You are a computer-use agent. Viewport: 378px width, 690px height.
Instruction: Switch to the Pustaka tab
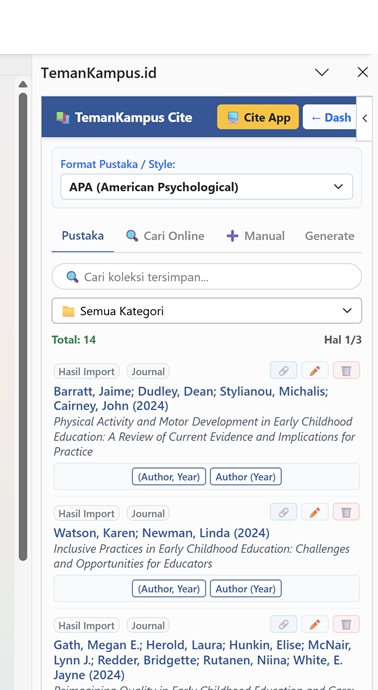(x=83, y=235)
